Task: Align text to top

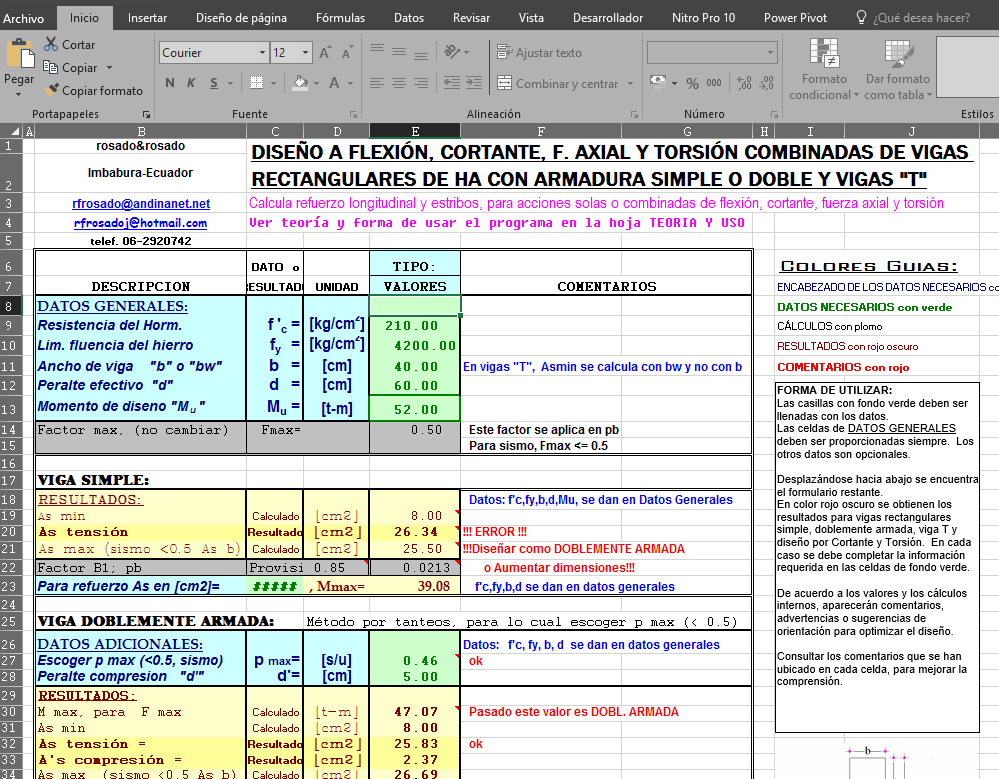Action: (x=377, y=51)
